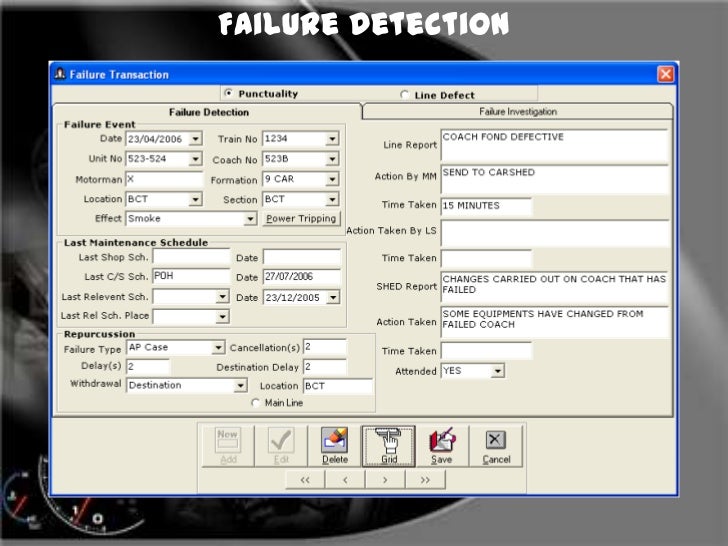Go to previous record with < button

click(345, 480)
